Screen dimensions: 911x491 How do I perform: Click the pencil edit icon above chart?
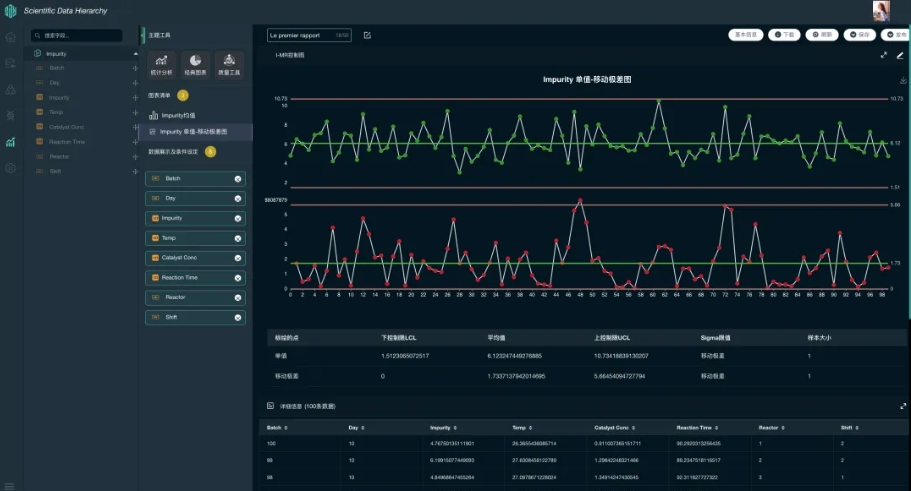pos(900,56)
